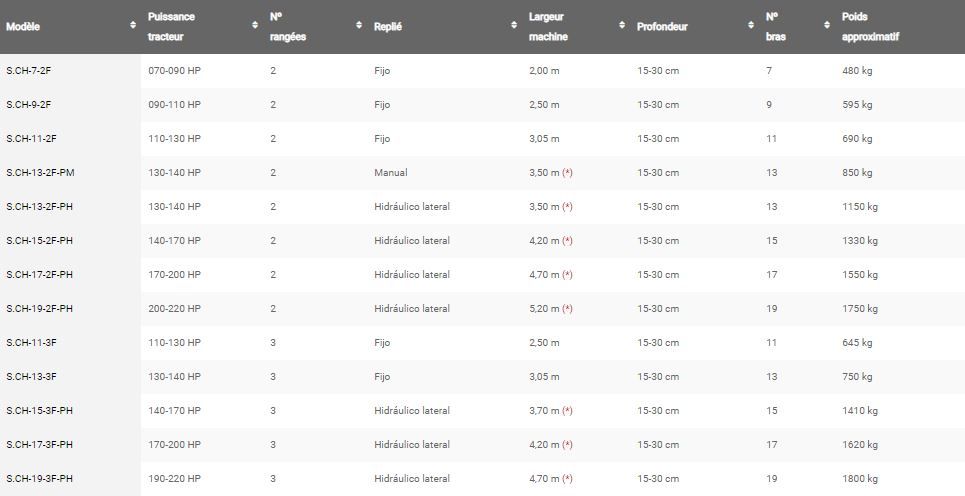Click model name S.CH-13-2F-PM
Screen dimensions: 965x496
[40, 173]
